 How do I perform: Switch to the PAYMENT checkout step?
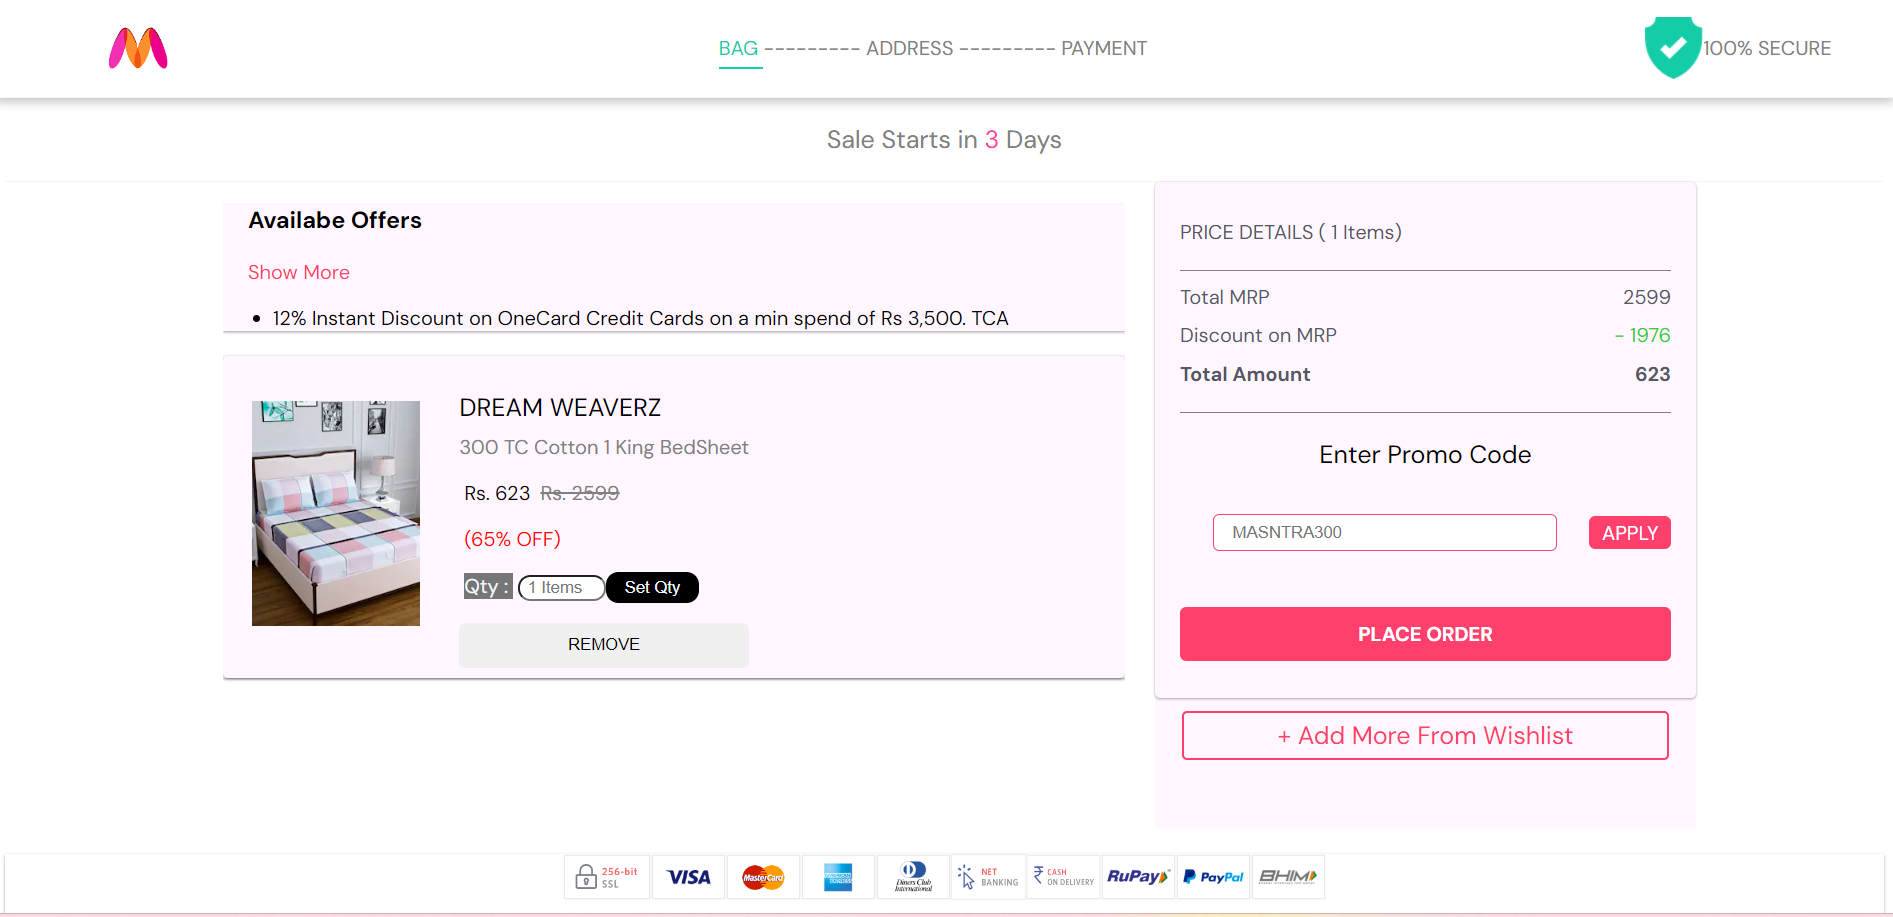[1103, 48]
